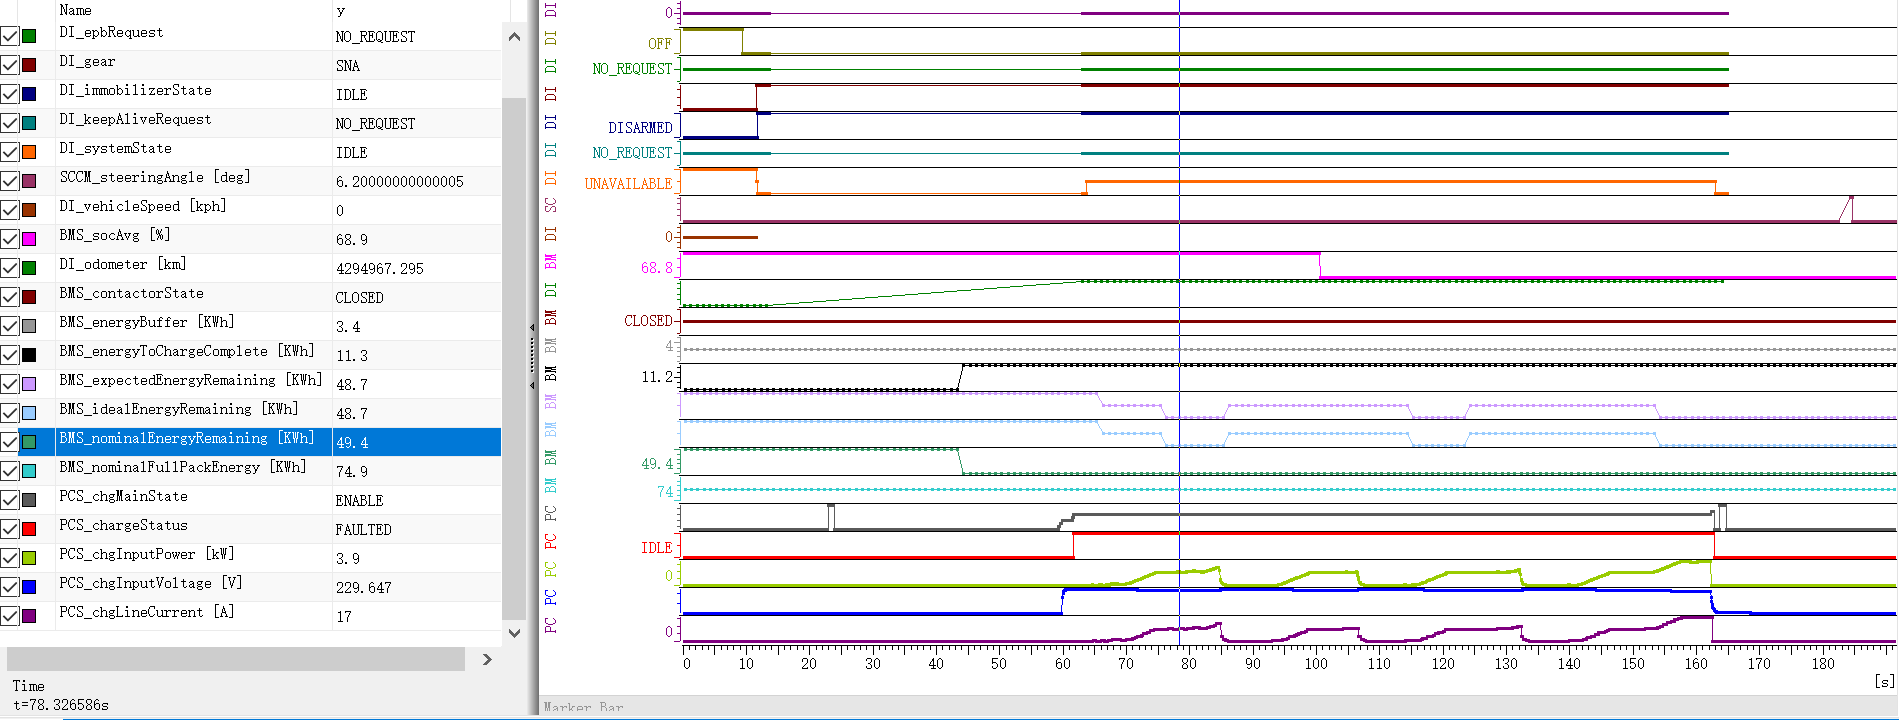Click the 229.647 voltage value

(363, 588)
